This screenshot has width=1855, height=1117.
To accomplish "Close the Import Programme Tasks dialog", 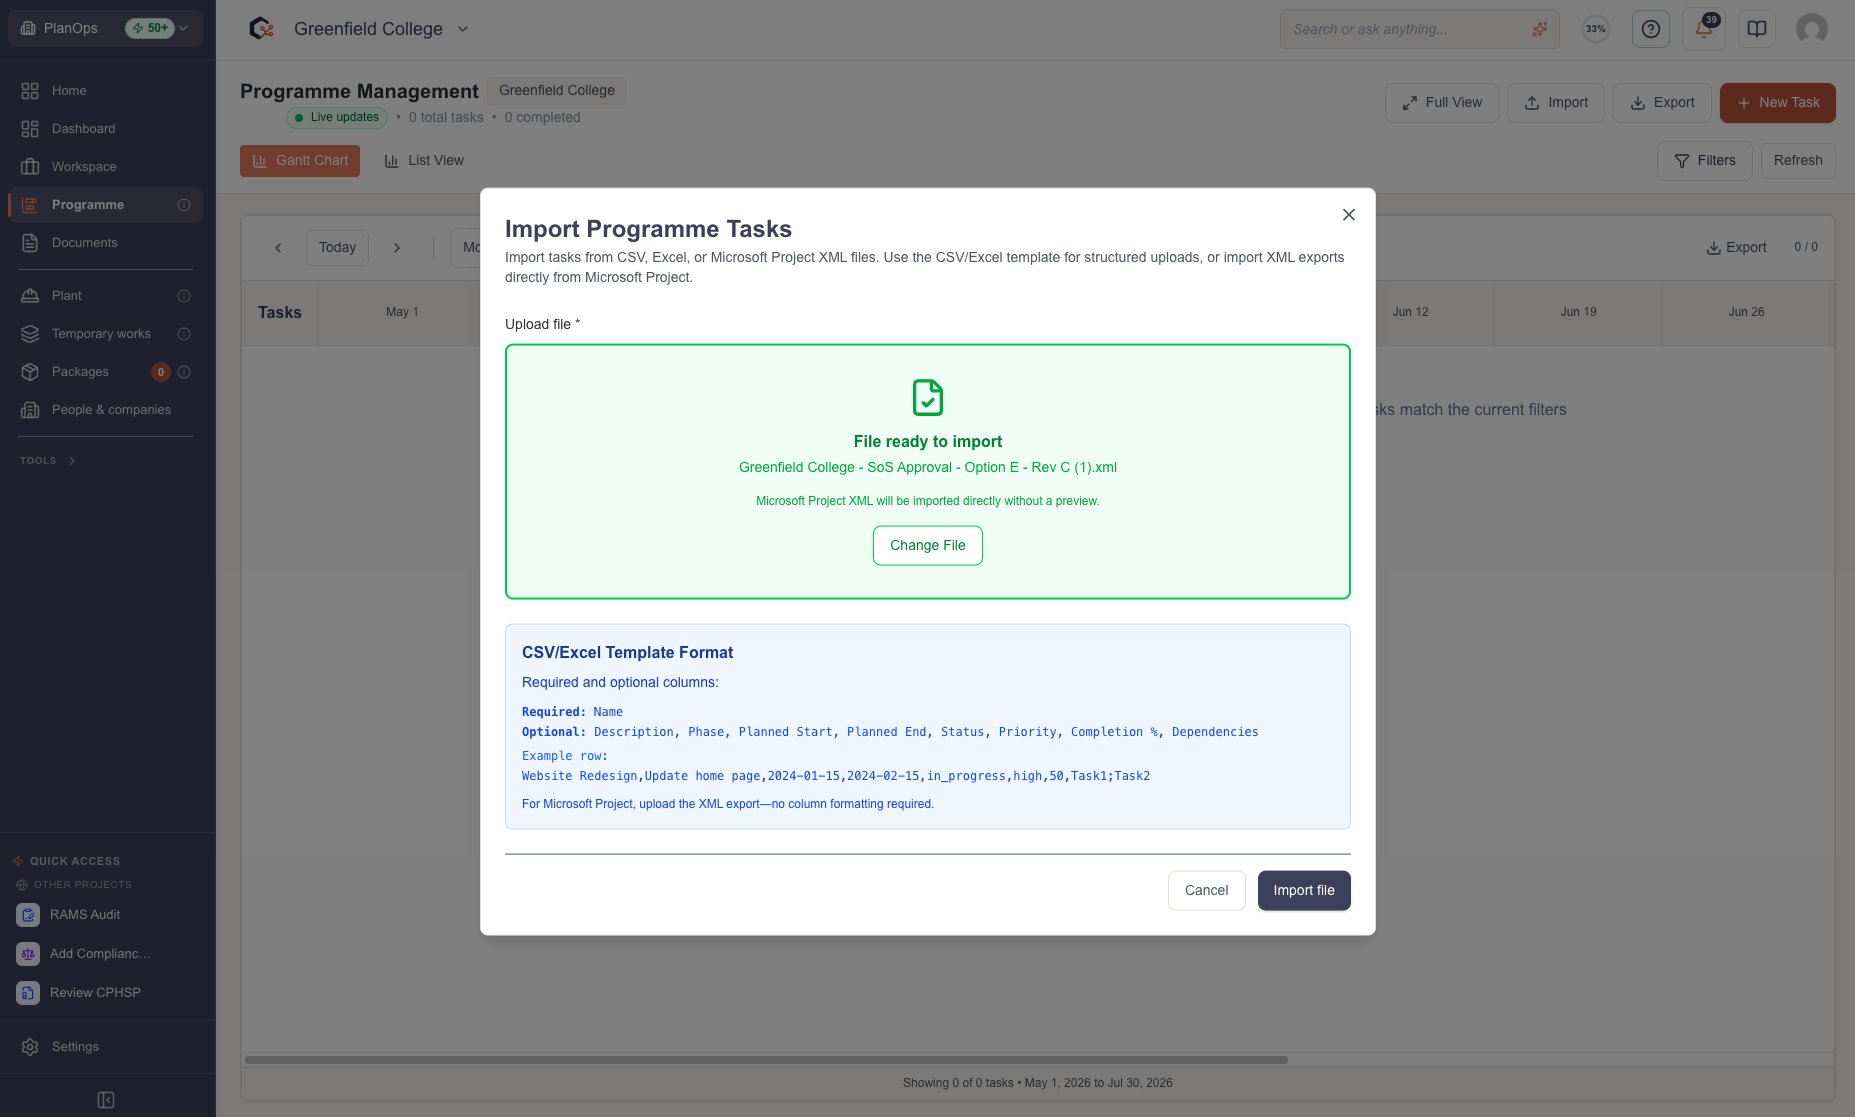I will [x=1348, y=215].
